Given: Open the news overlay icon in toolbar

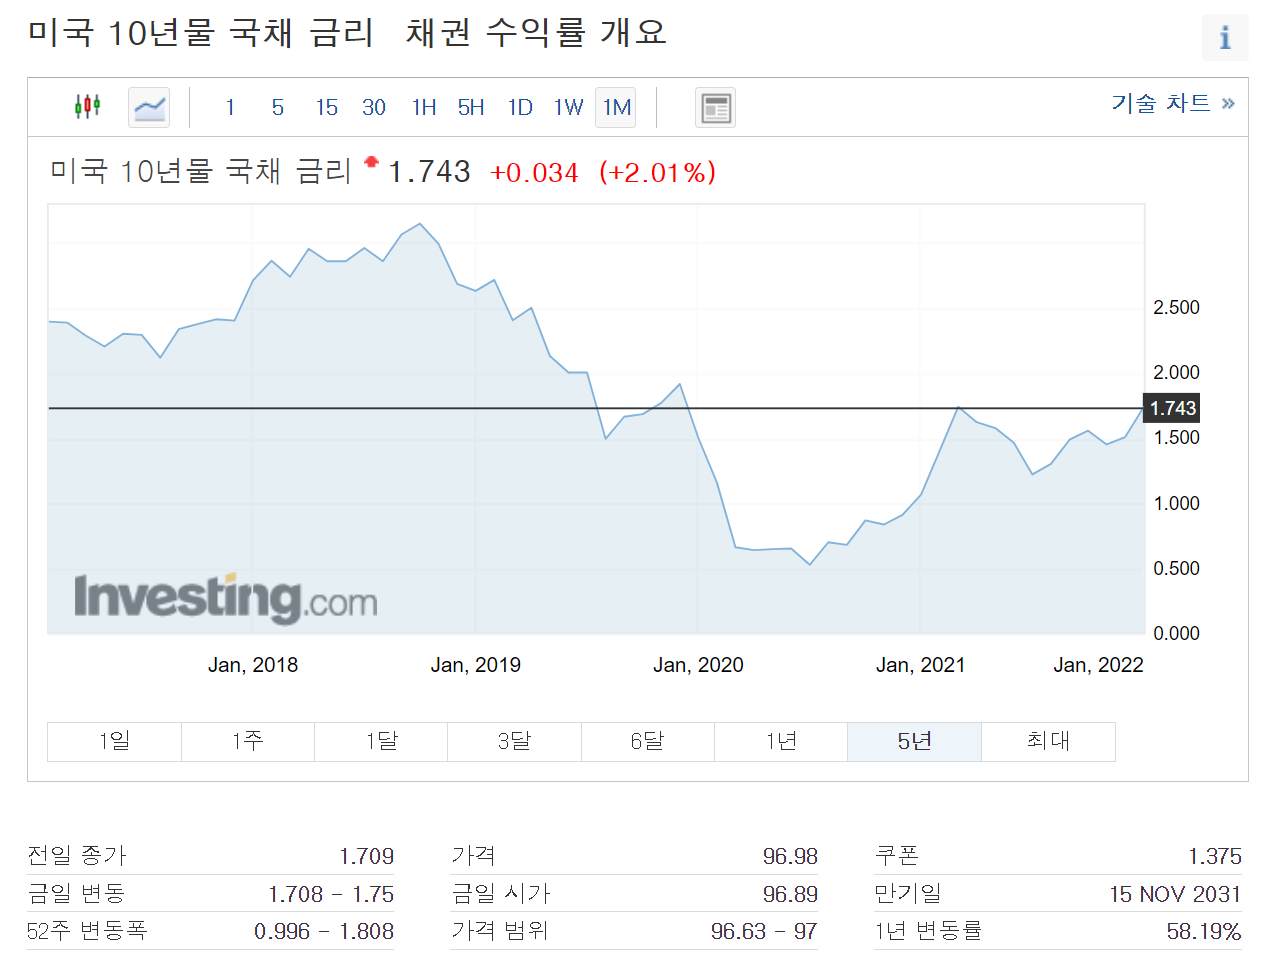Looking at the screenshot, I should [715, 107].
